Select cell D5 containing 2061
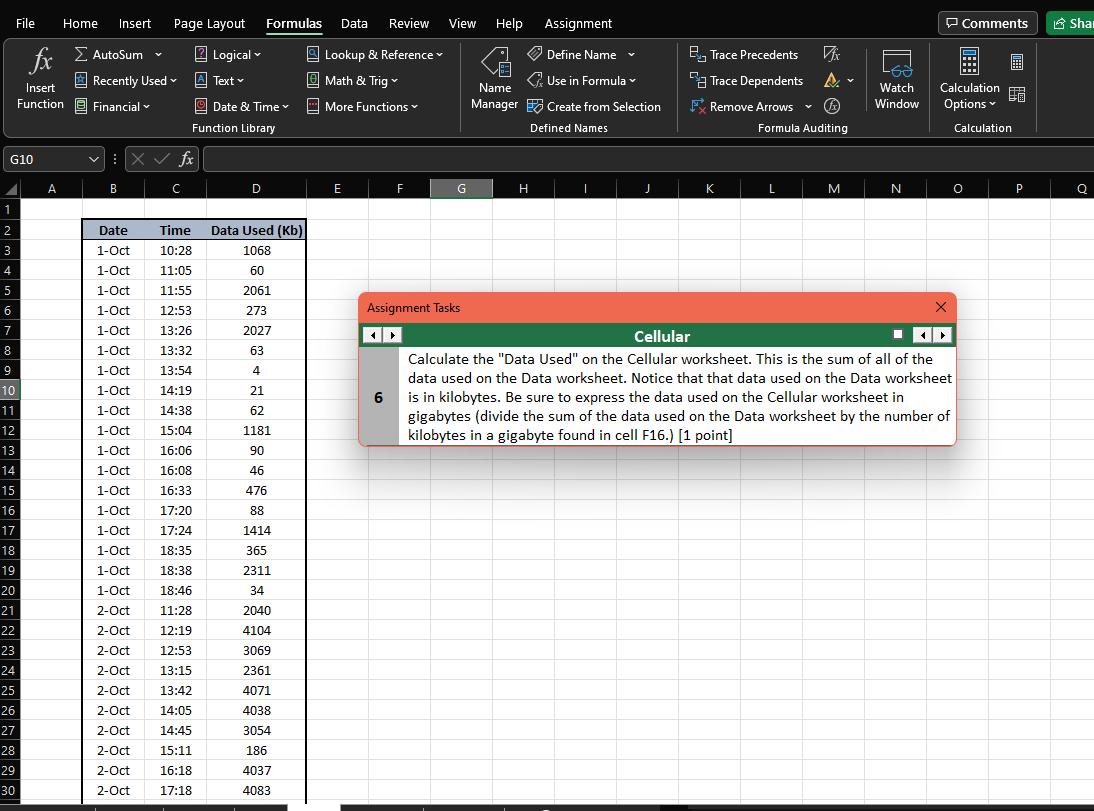 (256, 290)
